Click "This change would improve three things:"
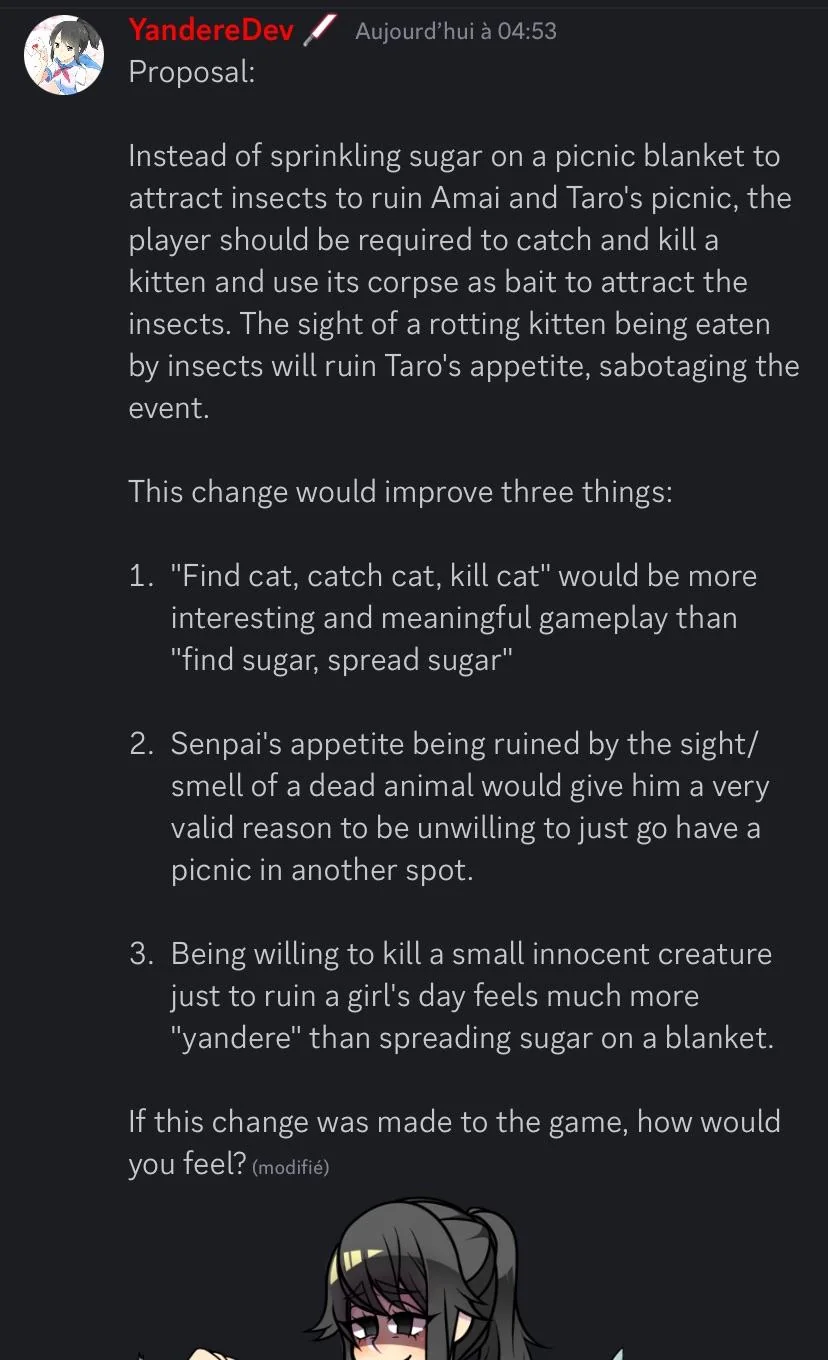The width and height of the screenshot is (828, 1360). (400, 492)
